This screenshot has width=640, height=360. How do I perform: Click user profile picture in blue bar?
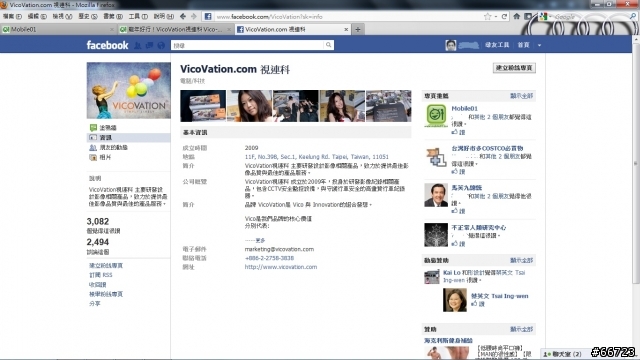click(x=451, y=45)
